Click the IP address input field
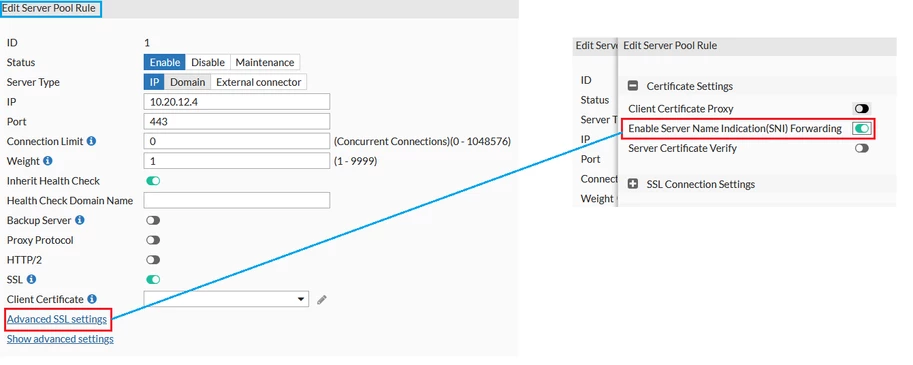The image size is (913, 365). 236,102
